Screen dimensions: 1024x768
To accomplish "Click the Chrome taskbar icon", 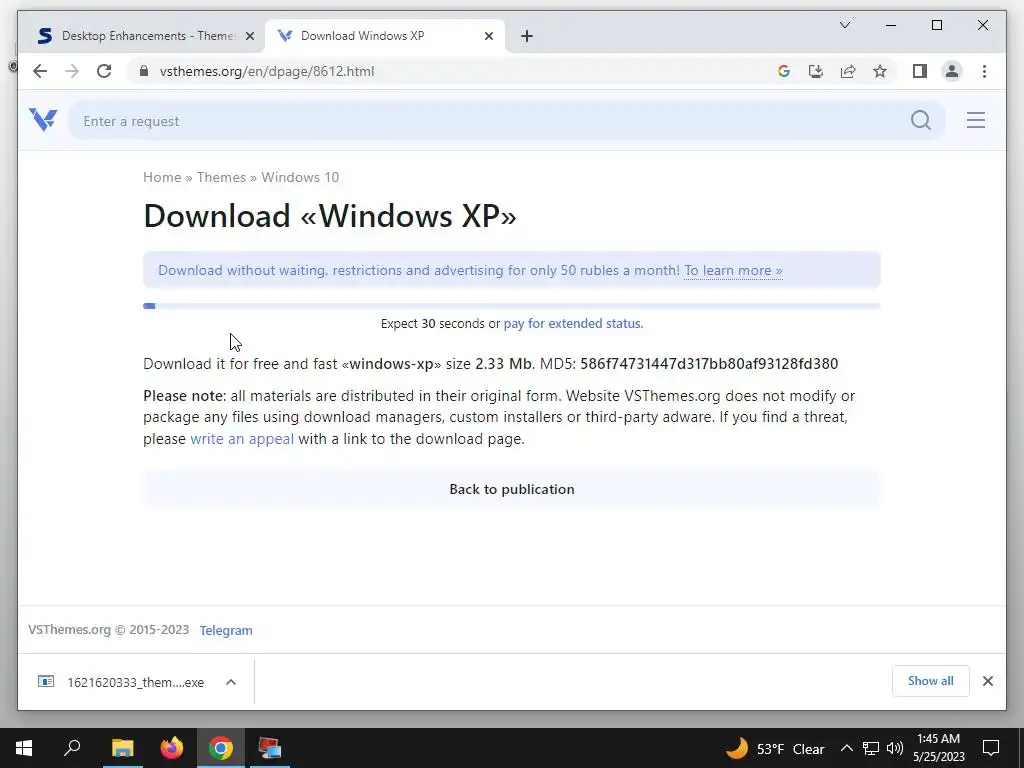I will pos(221,748).
